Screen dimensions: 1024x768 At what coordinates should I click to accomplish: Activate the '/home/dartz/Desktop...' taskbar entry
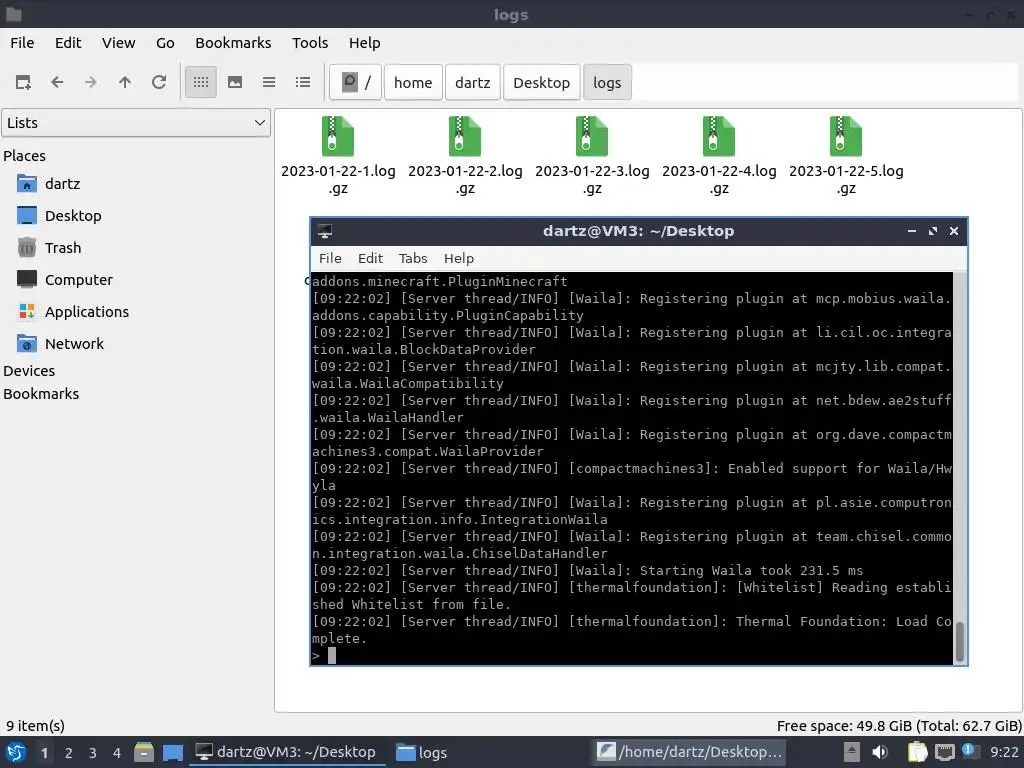(x=689, y=752)
